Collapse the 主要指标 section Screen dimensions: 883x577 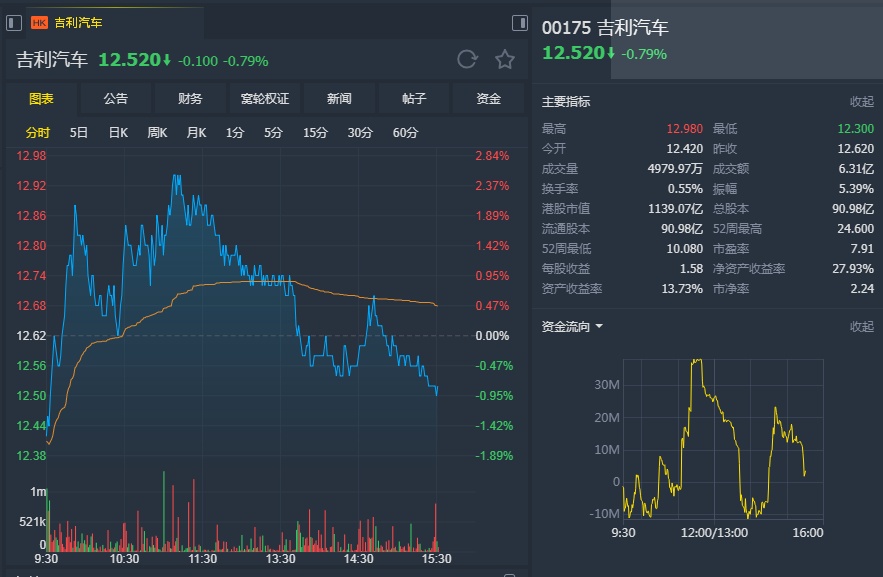861,102
